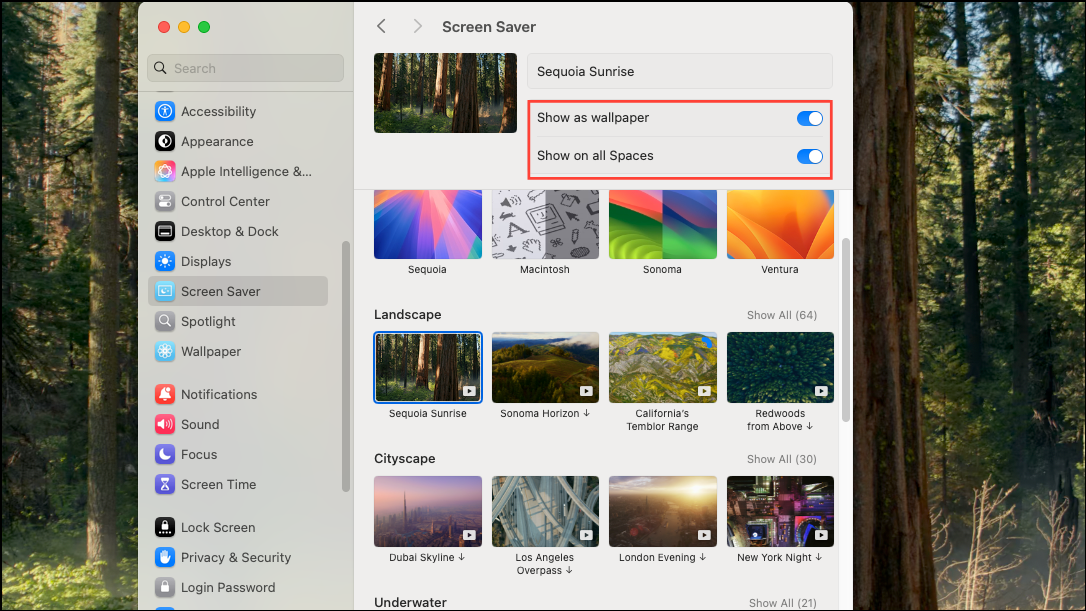Screen dimensions: 1086x611
Task: Click the Privacy & Security hand icon
Action: (165, 557)
